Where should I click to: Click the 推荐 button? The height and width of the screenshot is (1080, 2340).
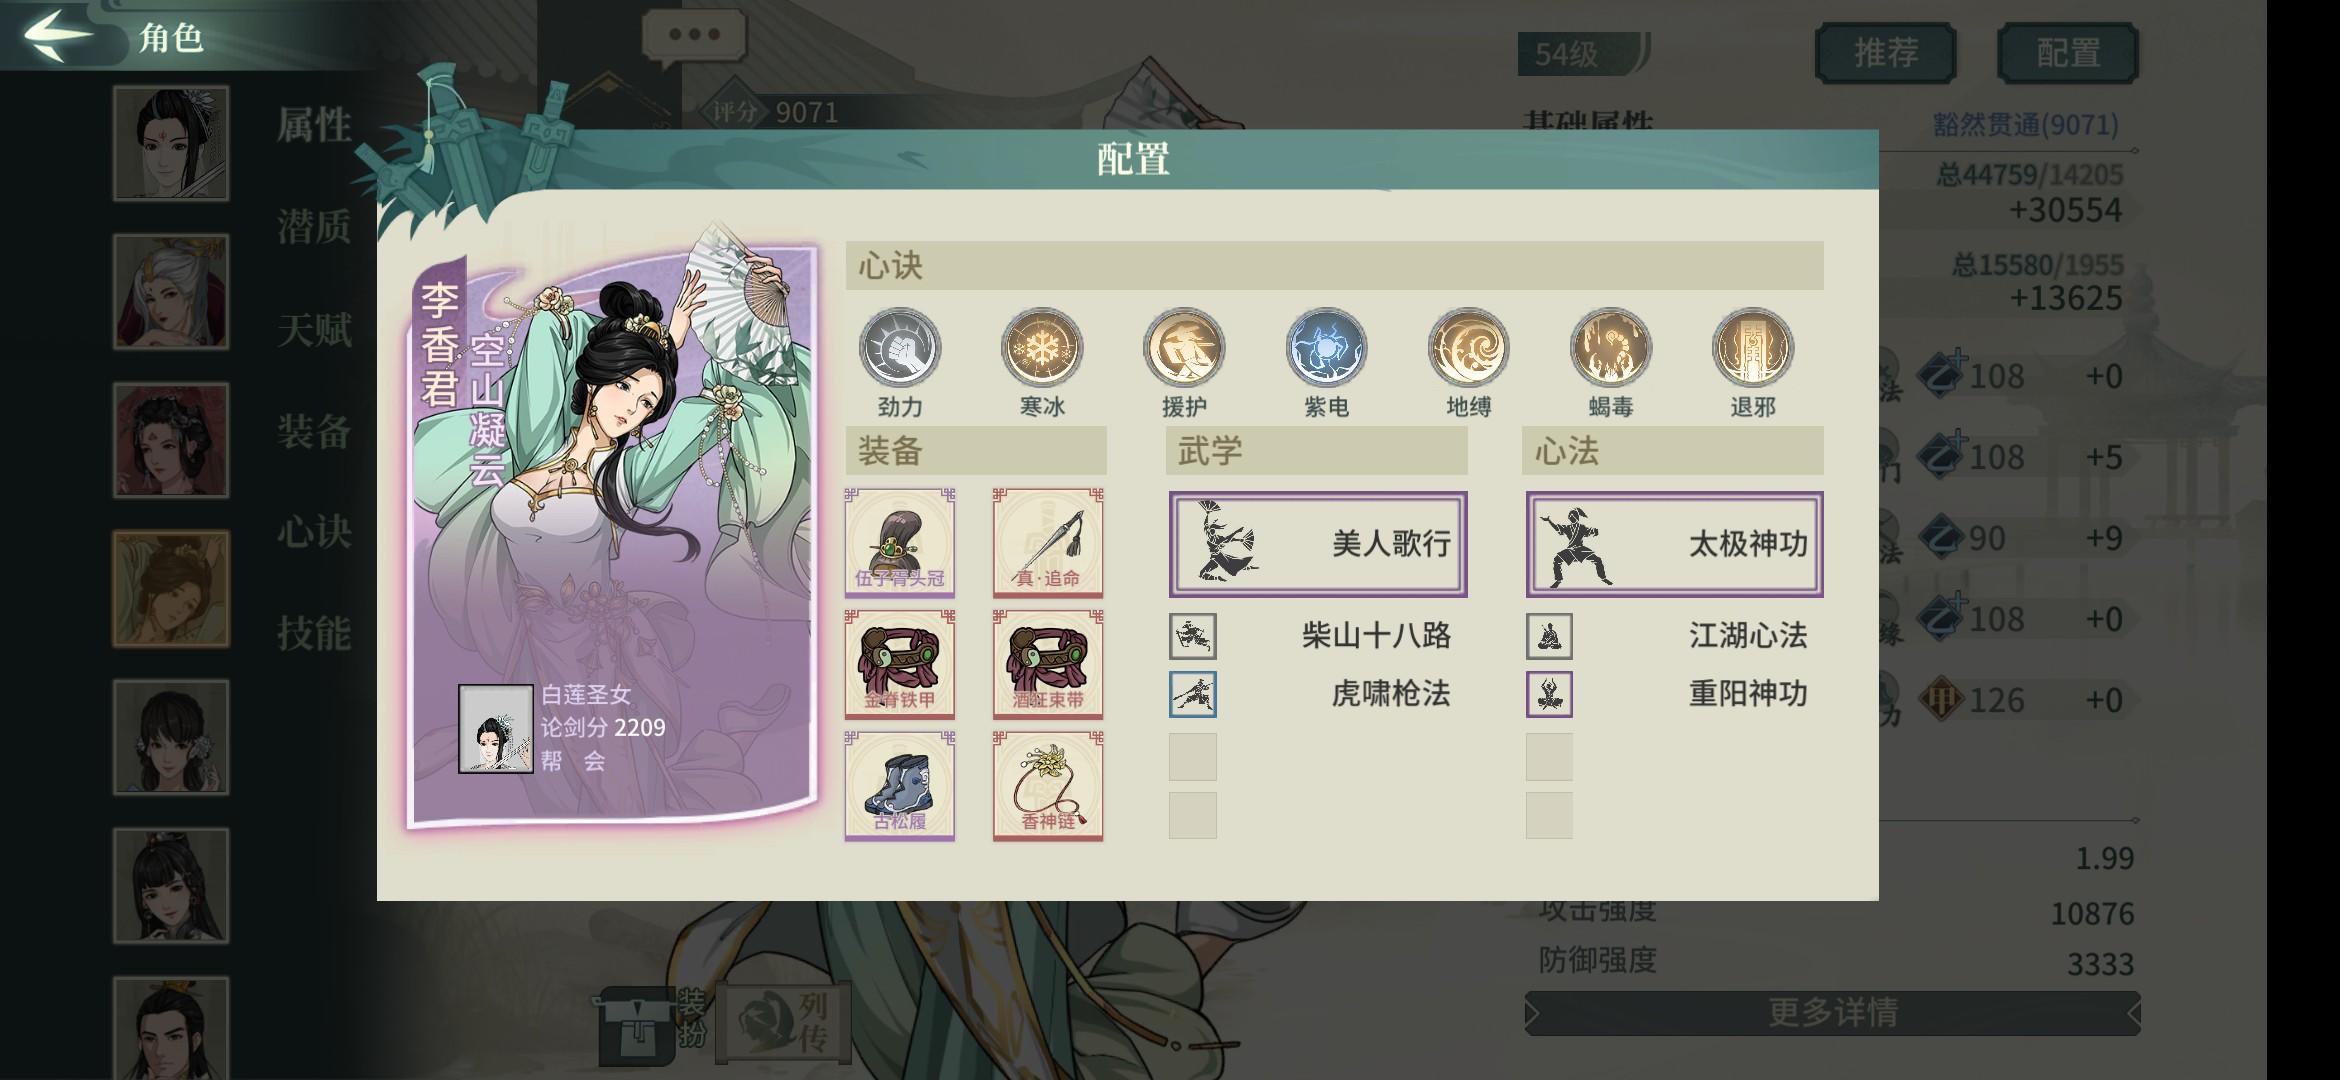[x=1885, y=52]
